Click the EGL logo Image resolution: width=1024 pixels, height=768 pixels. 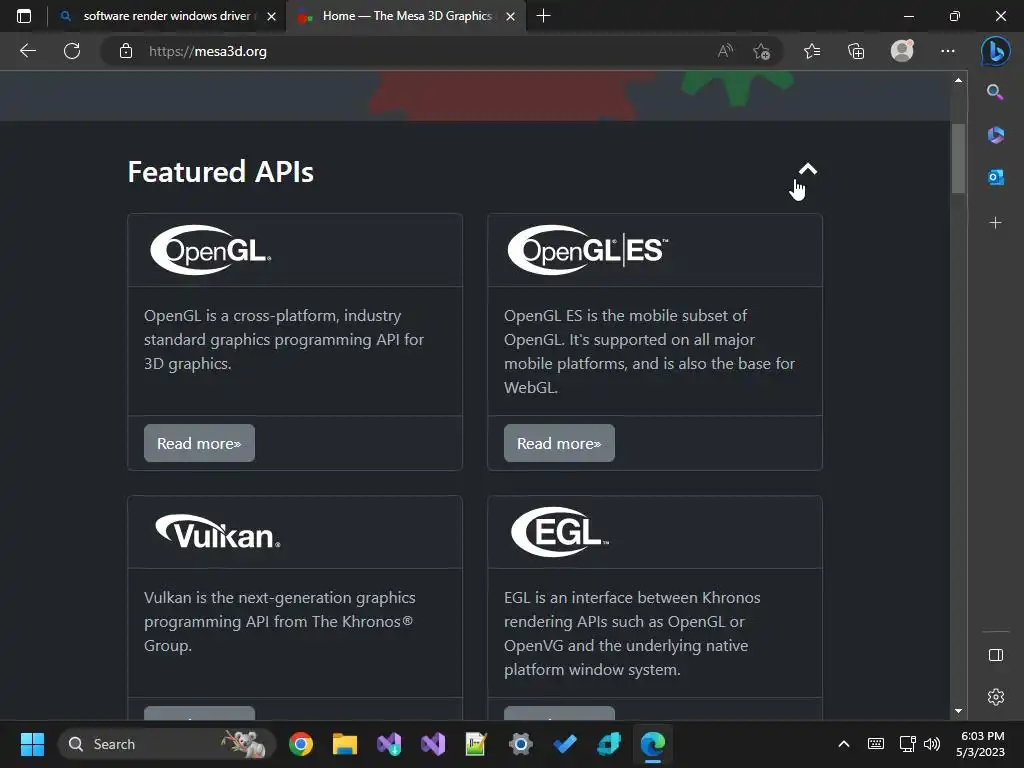[559, 532]
